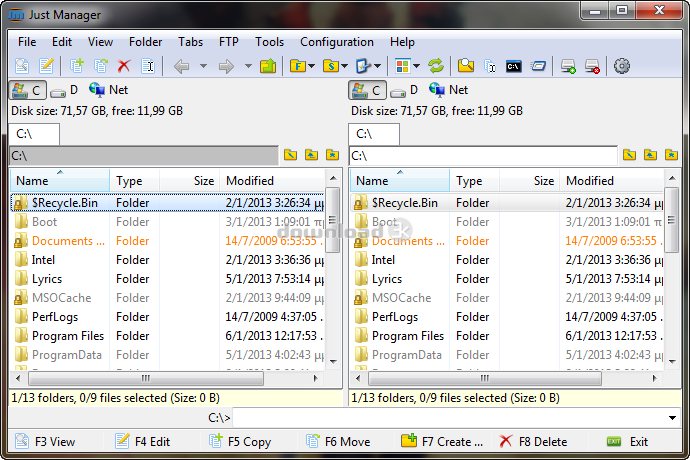
Task: Click the parent folder up icon in toolbar
Action: pyautogui.click(x=268, y=66)
